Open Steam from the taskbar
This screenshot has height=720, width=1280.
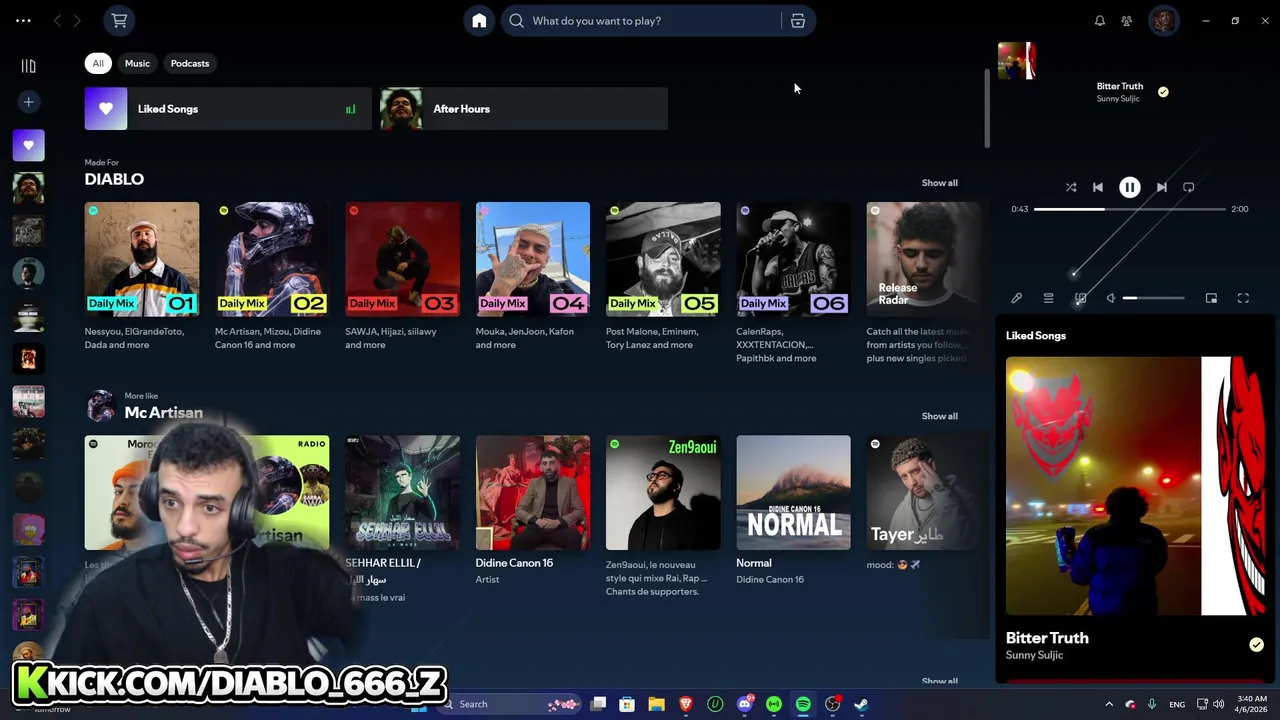tap(861, 704)
